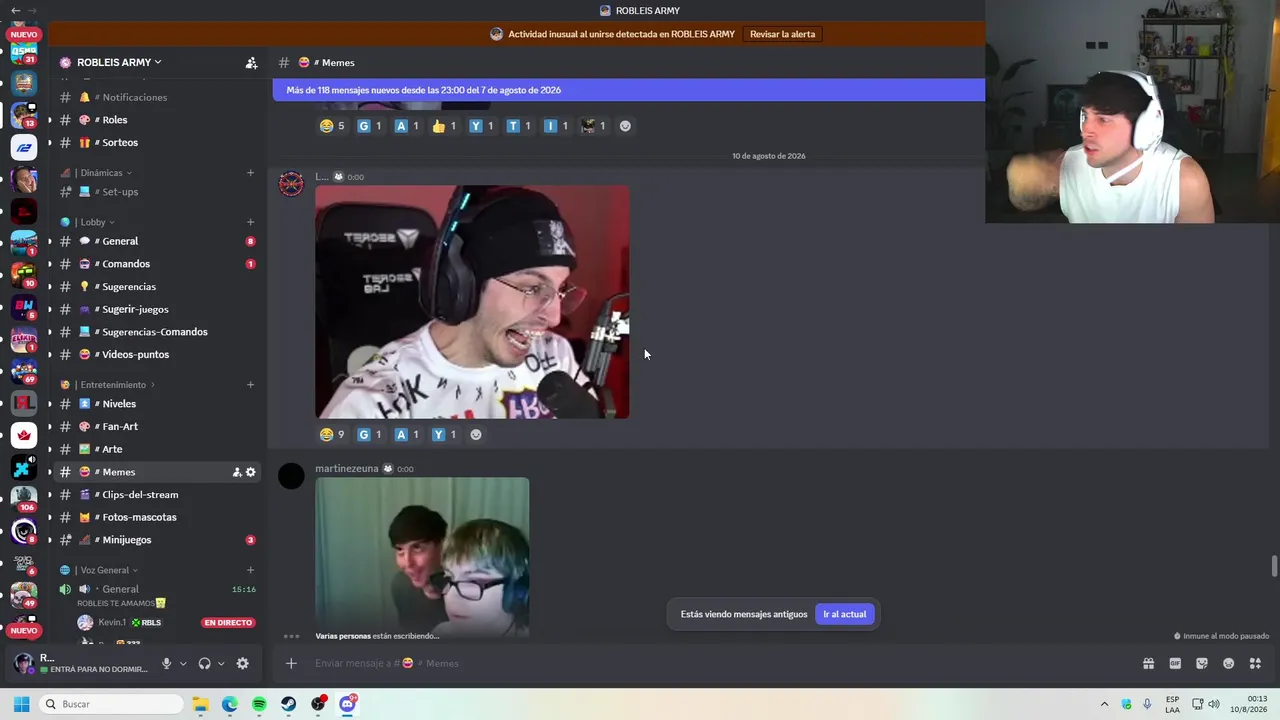Focus the Enviar mensaje input field

[x=720, y=663]
